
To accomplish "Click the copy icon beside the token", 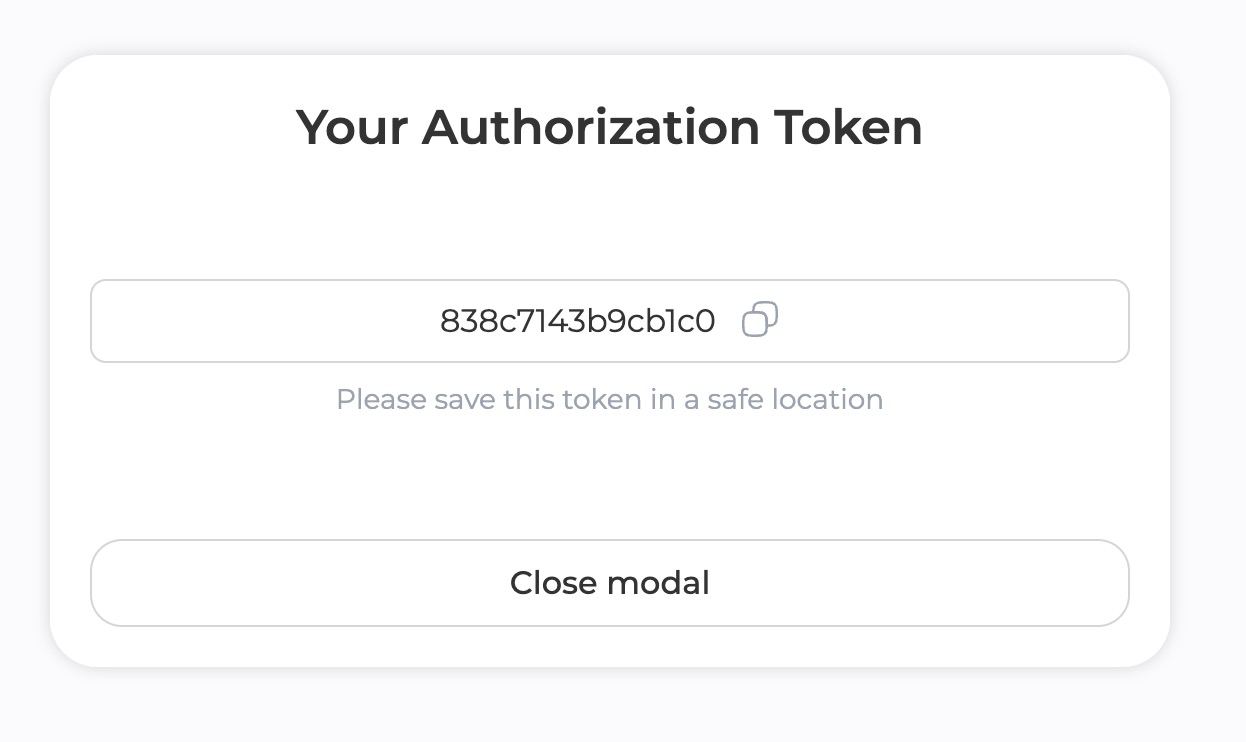I will (759, 320).
